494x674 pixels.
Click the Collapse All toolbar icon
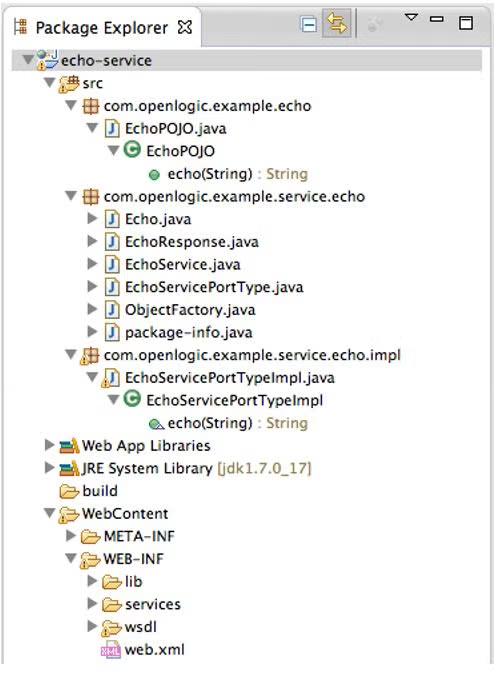(x=308, y=25)
